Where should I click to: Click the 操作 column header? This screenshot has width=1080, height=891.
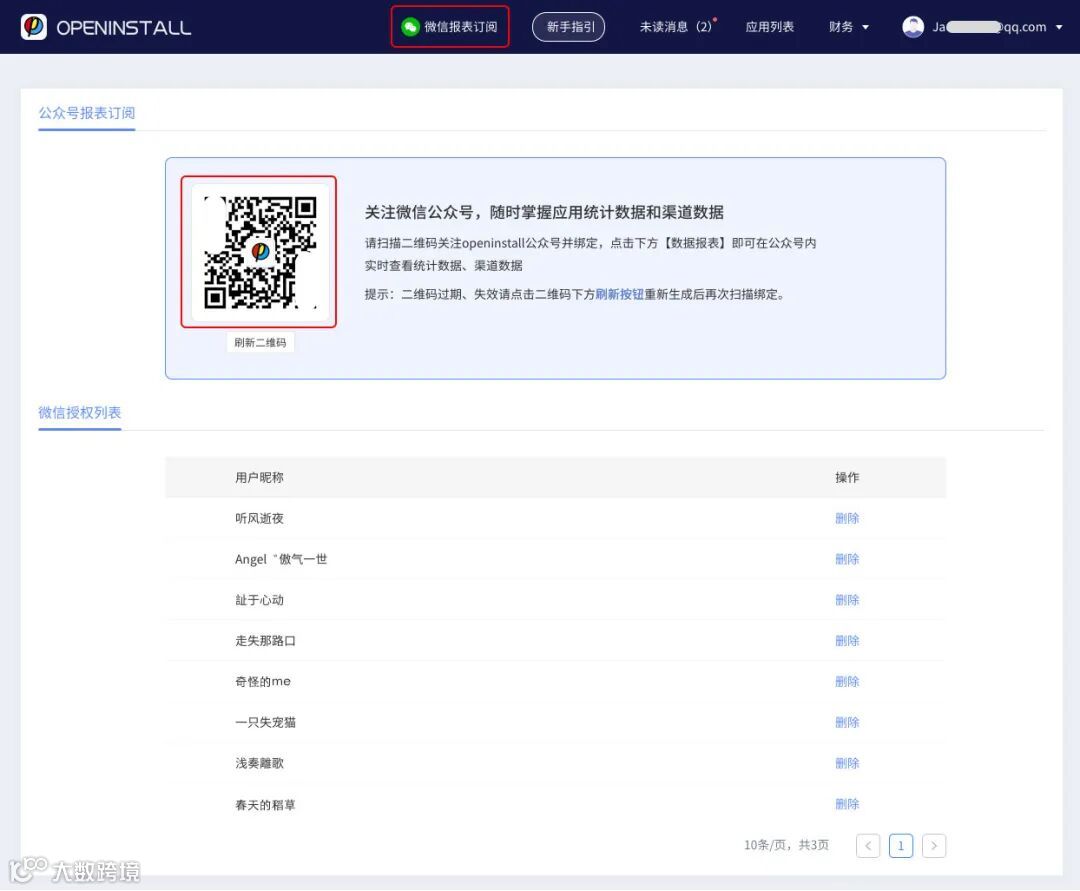tap(847, 477)
